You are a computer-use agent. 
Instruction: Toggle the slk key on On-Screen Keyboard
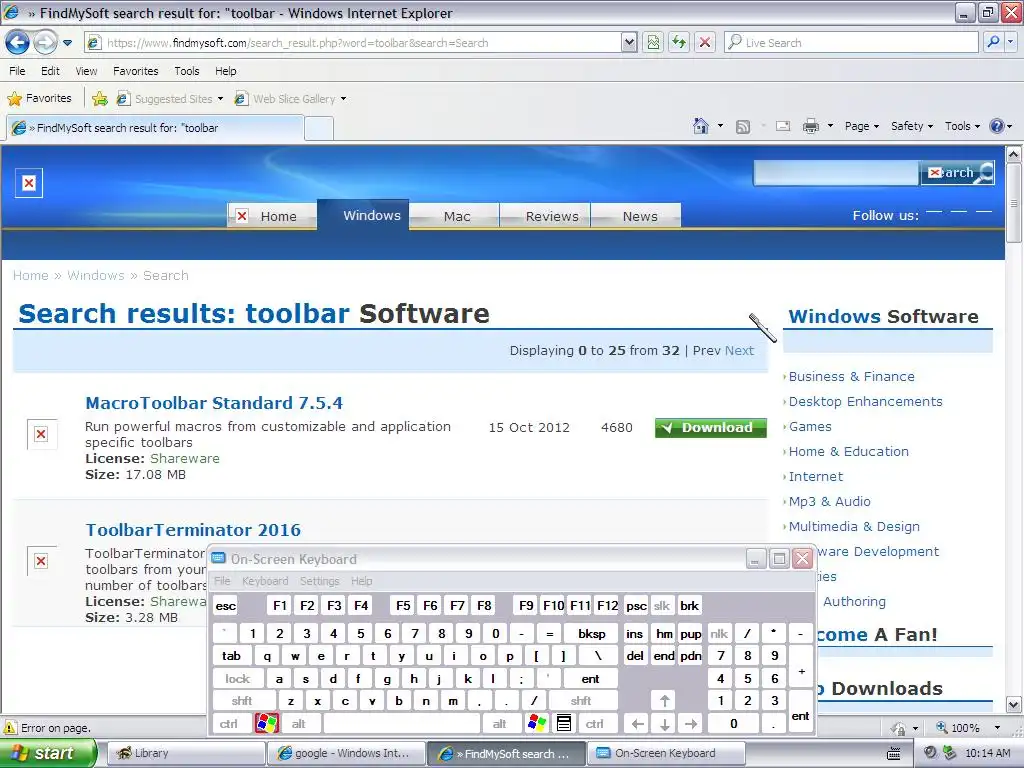662,606
